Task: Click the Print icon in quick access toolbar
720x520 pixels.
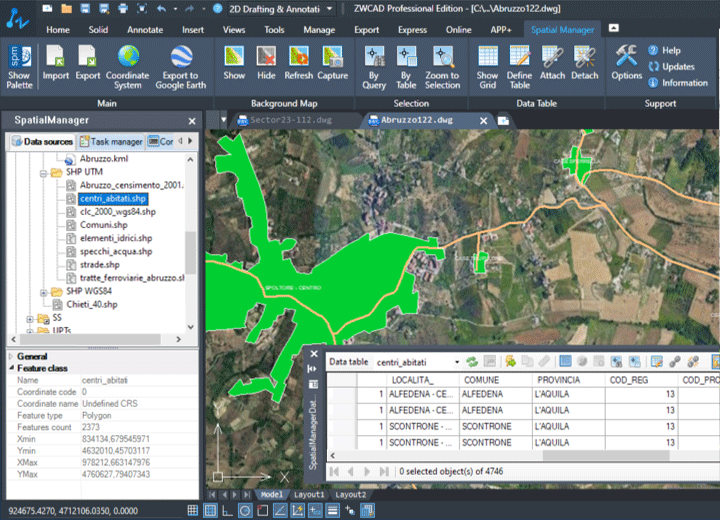Action: click(123, 8)
